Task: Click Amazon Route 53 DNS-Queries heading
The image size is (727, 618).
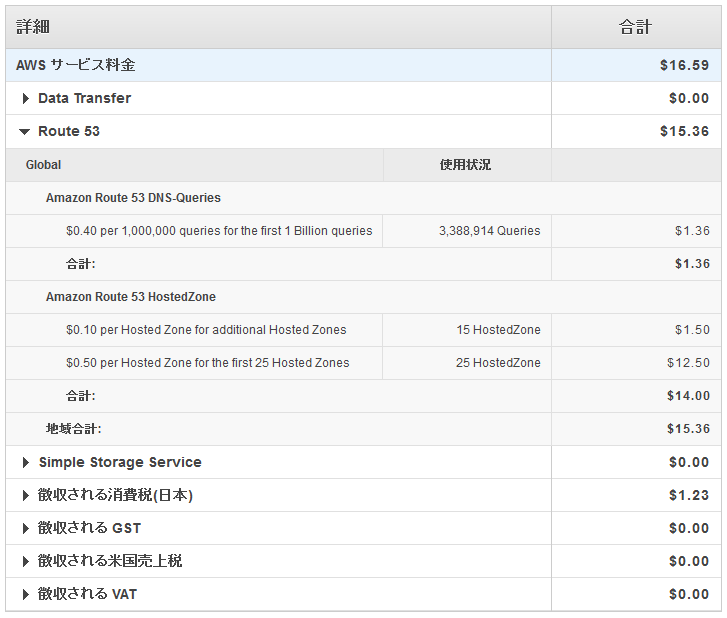Action: (x=133, y=198)
